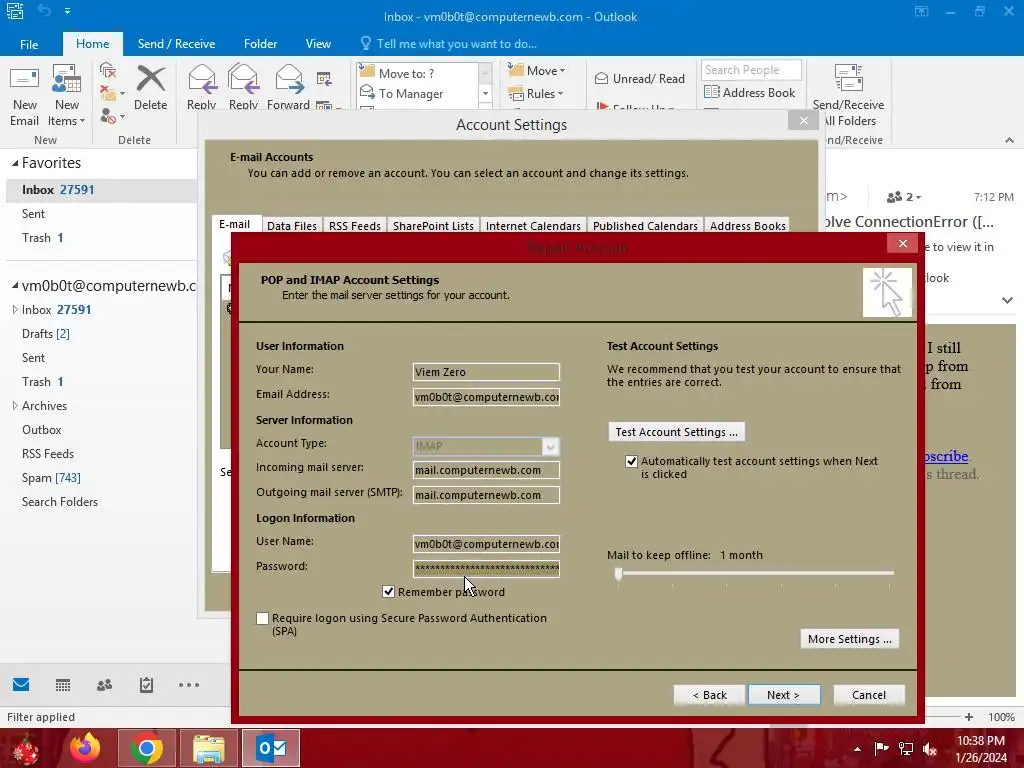Open the Address Book

click(x=749, y=93)
